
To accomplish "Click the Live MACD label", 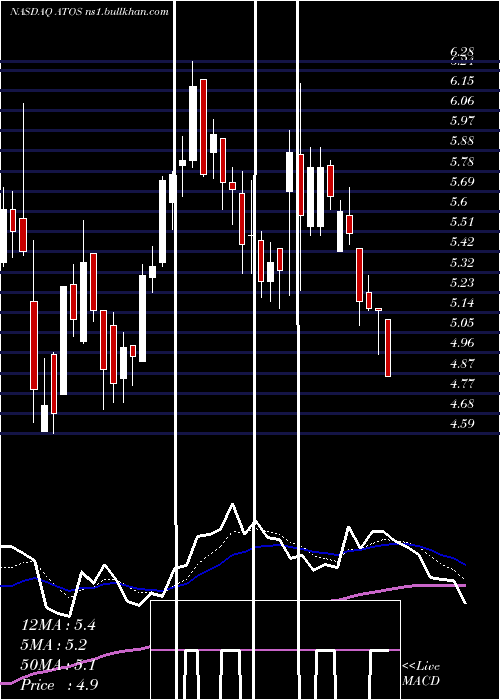I will (421, 674).
